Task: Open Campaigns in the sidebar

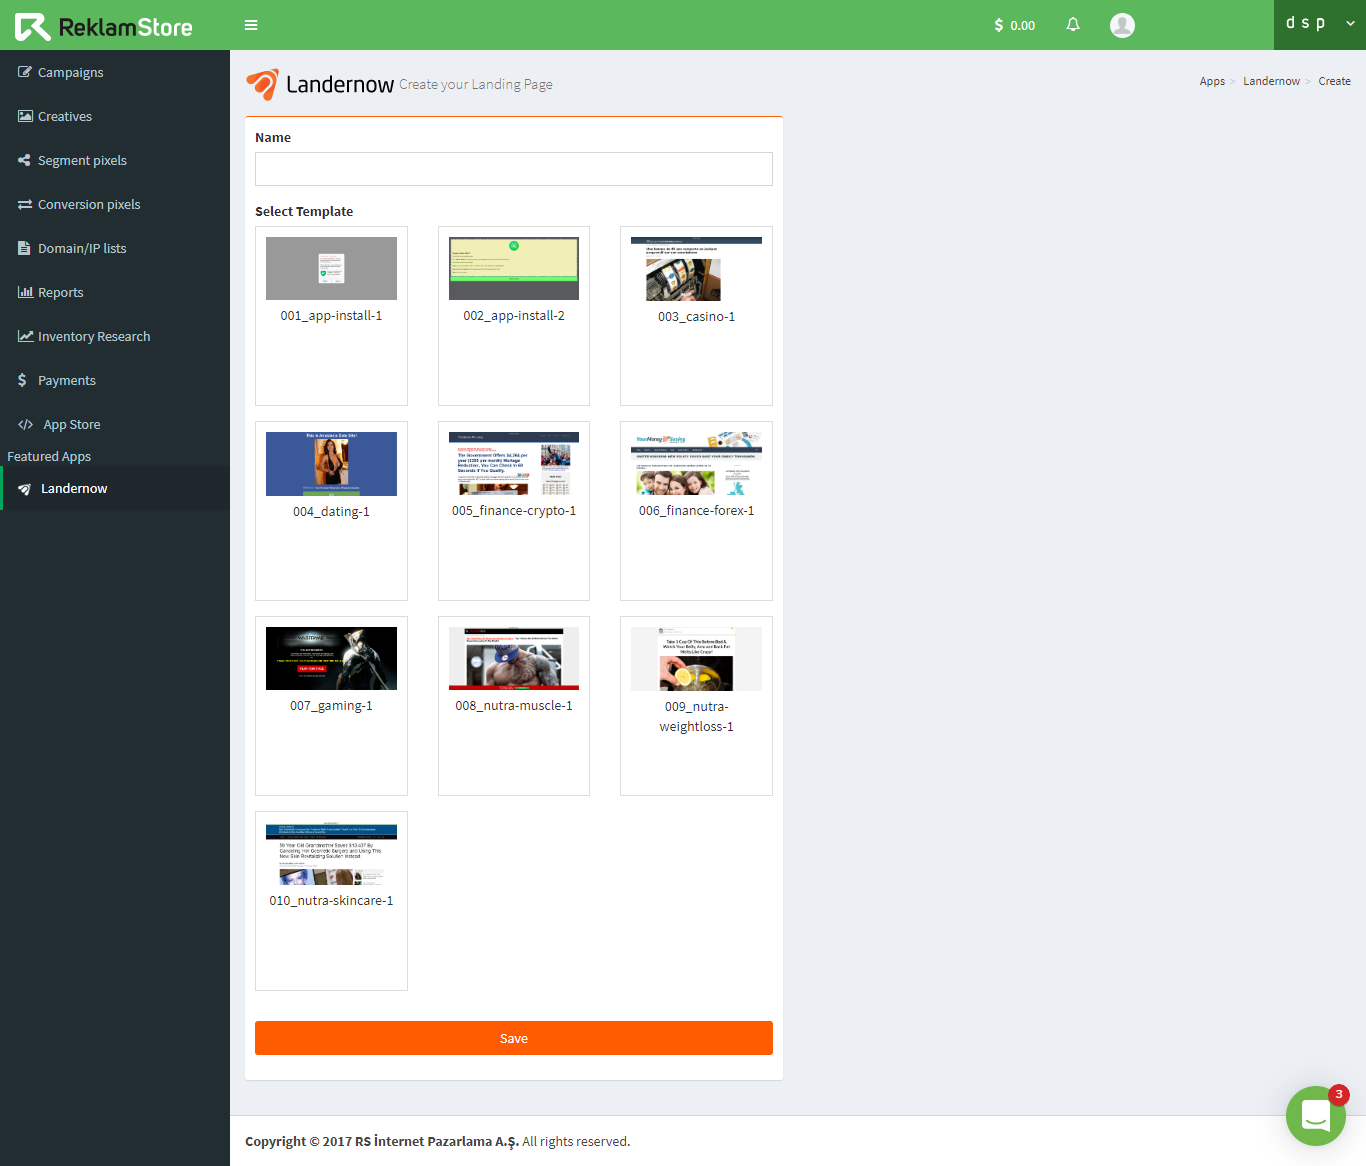Action: point(70,72)
